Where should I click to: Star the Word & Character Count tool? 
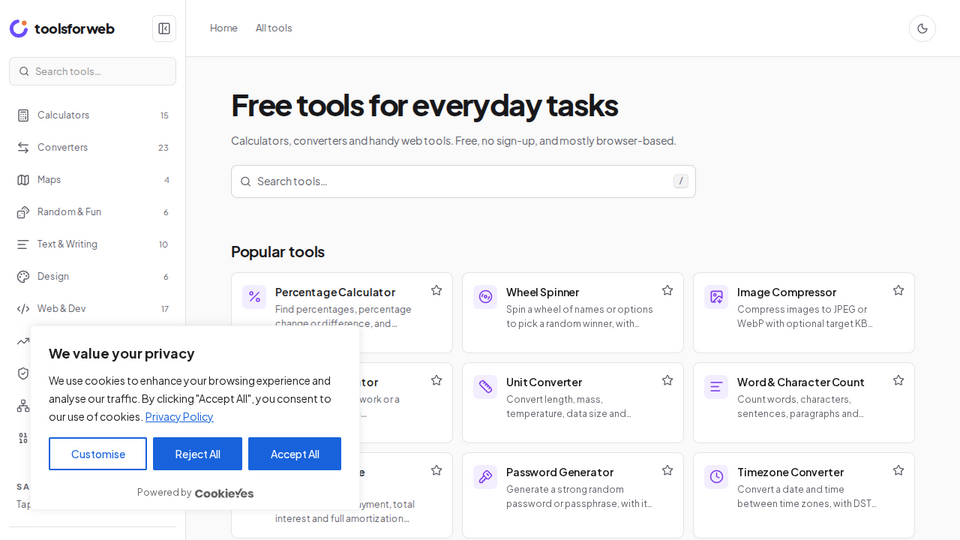click(x=898, y=380)
